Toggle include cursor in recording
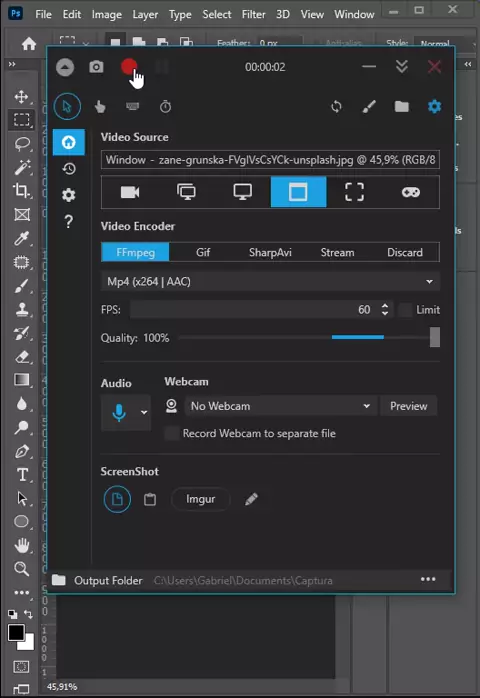Viewport: 480px width, 698px height. point(67,106)
